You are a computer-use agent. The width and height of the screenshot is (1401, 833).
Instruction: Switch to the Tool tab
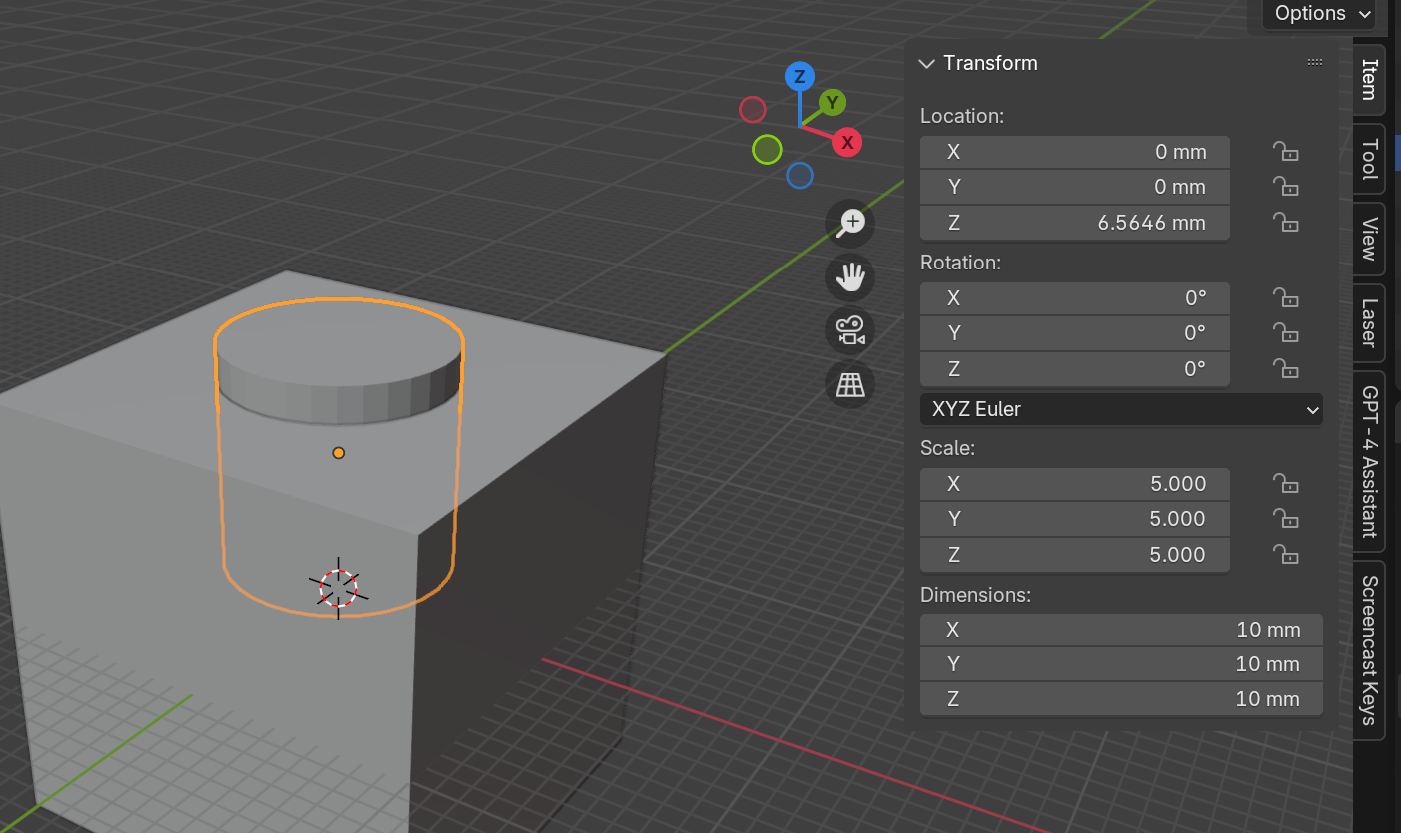1368,158
